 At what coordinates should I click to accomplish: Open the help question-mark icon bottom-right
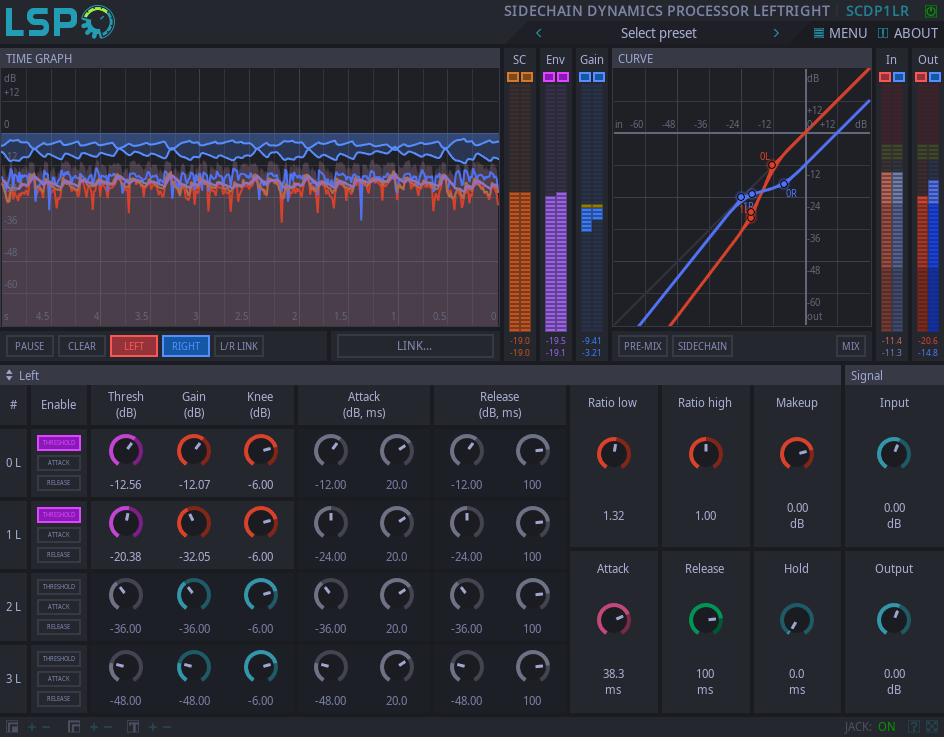914,726
